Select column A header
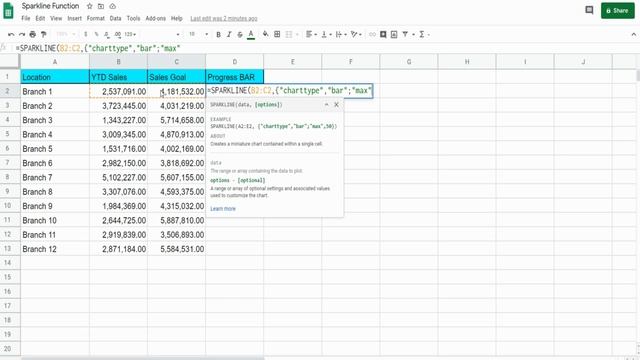 coord(55,62)
